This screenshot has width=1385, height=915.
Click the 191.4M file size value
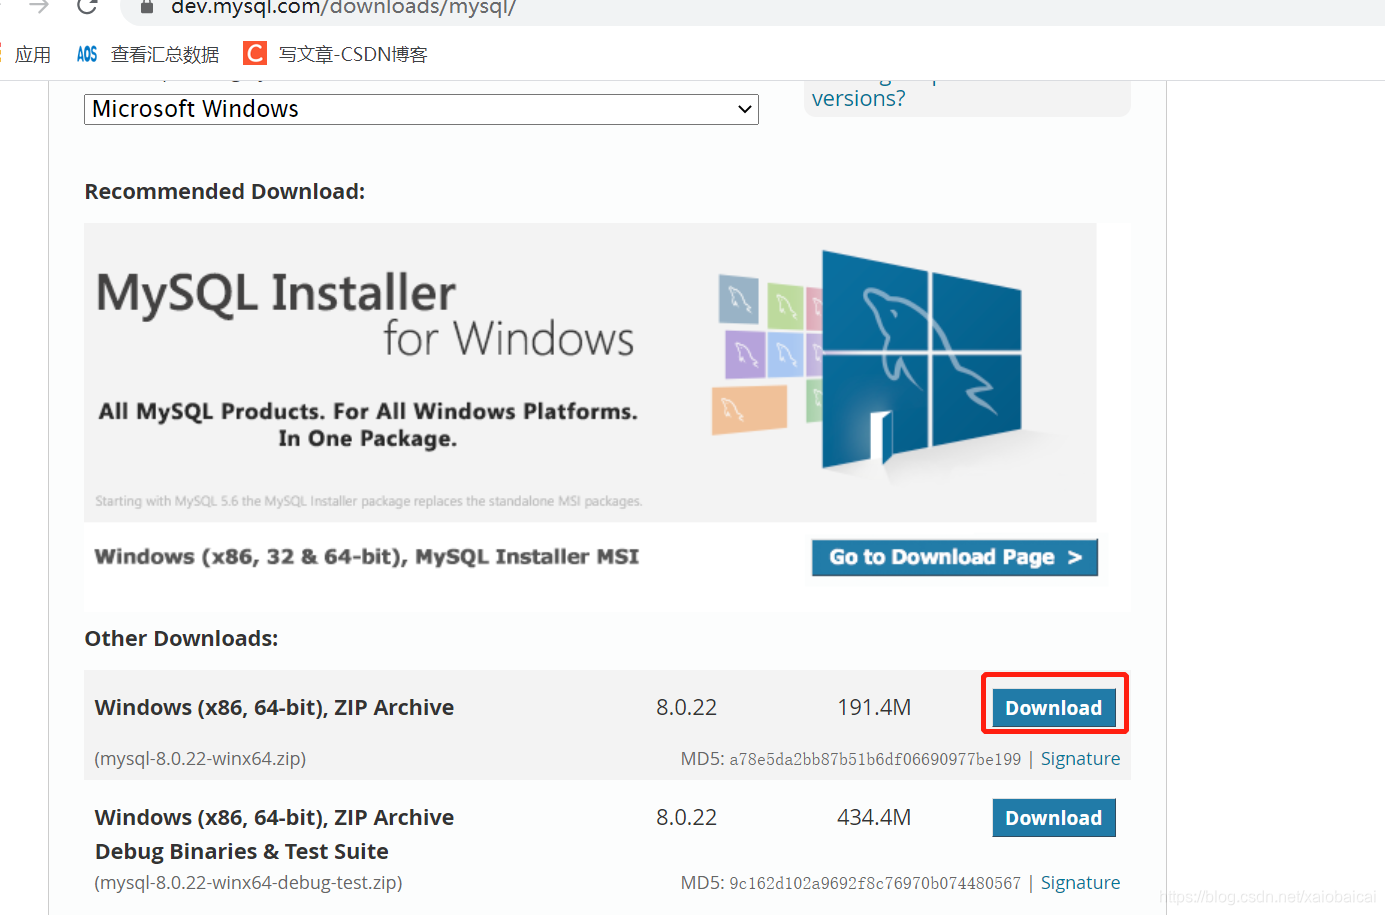tap(874, 707)
